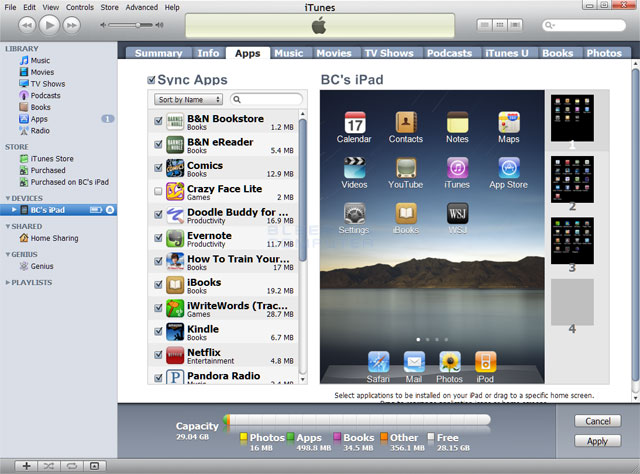Click the Apply button

[598, 441]
